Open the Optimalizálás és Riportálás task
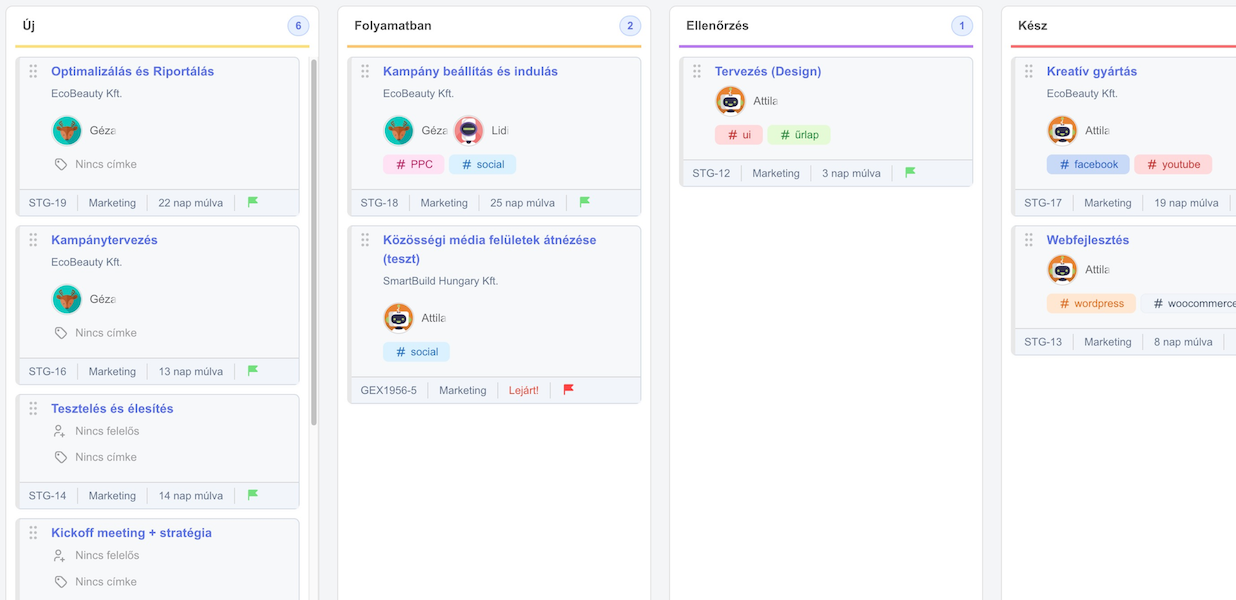This screenshot has height=600, width=1236. [132, 71]
